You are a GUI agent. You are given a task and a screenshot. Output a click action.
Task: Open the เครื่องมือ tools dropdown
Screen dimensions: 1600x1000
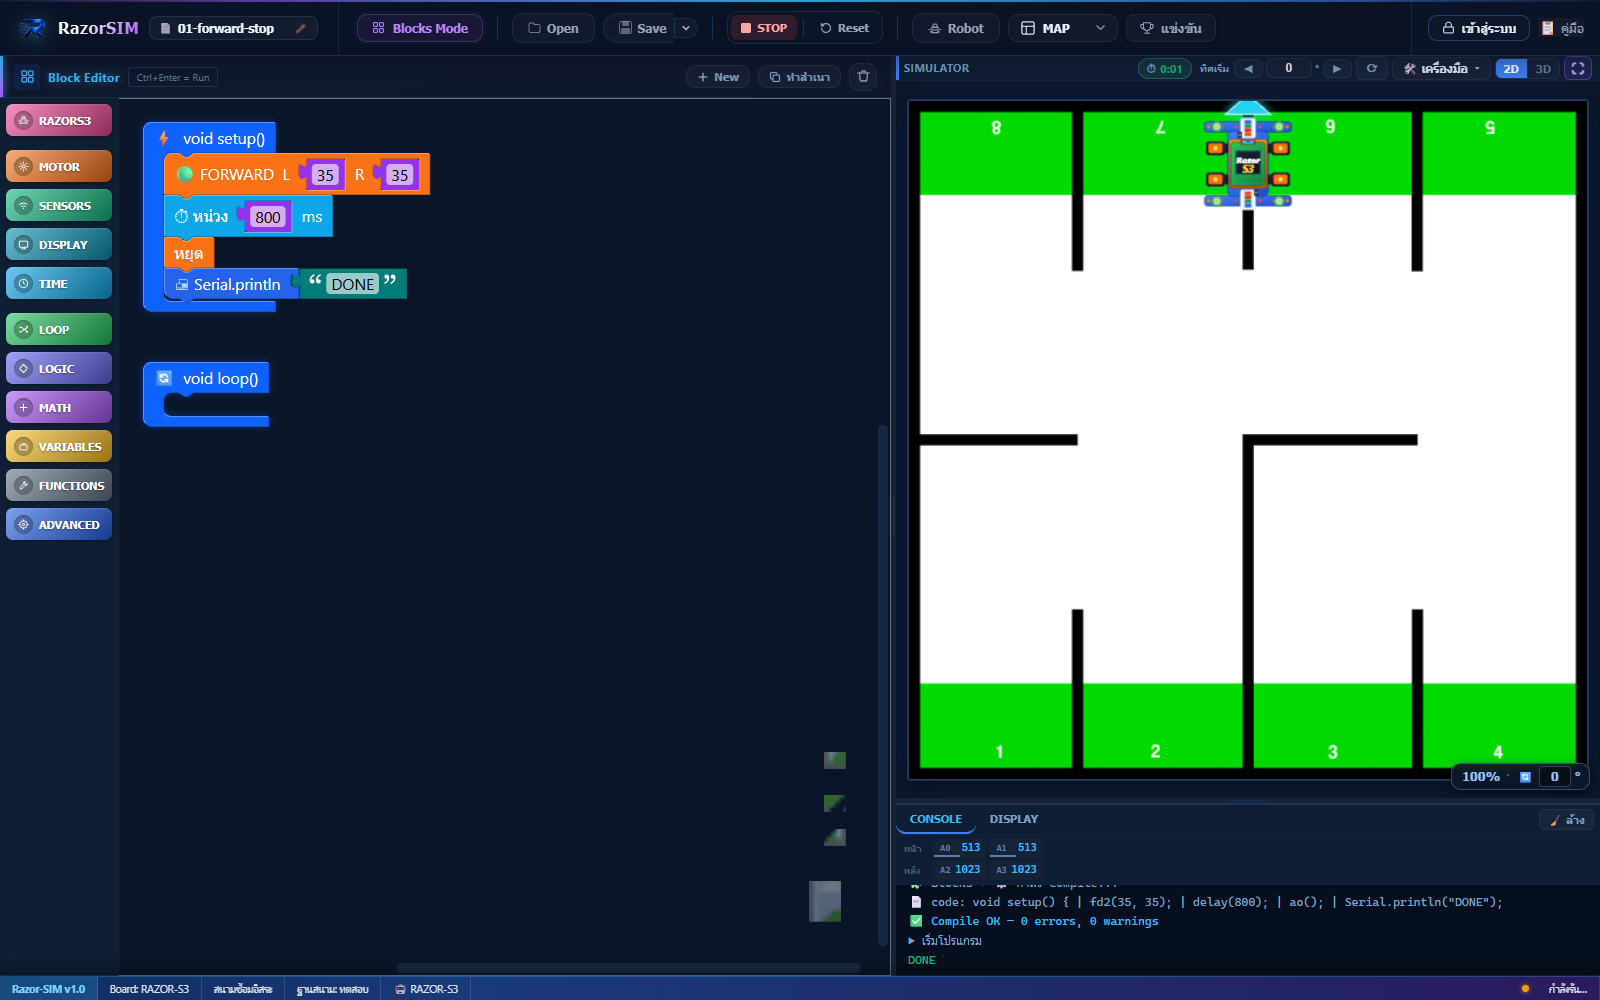pos(1441,68)
